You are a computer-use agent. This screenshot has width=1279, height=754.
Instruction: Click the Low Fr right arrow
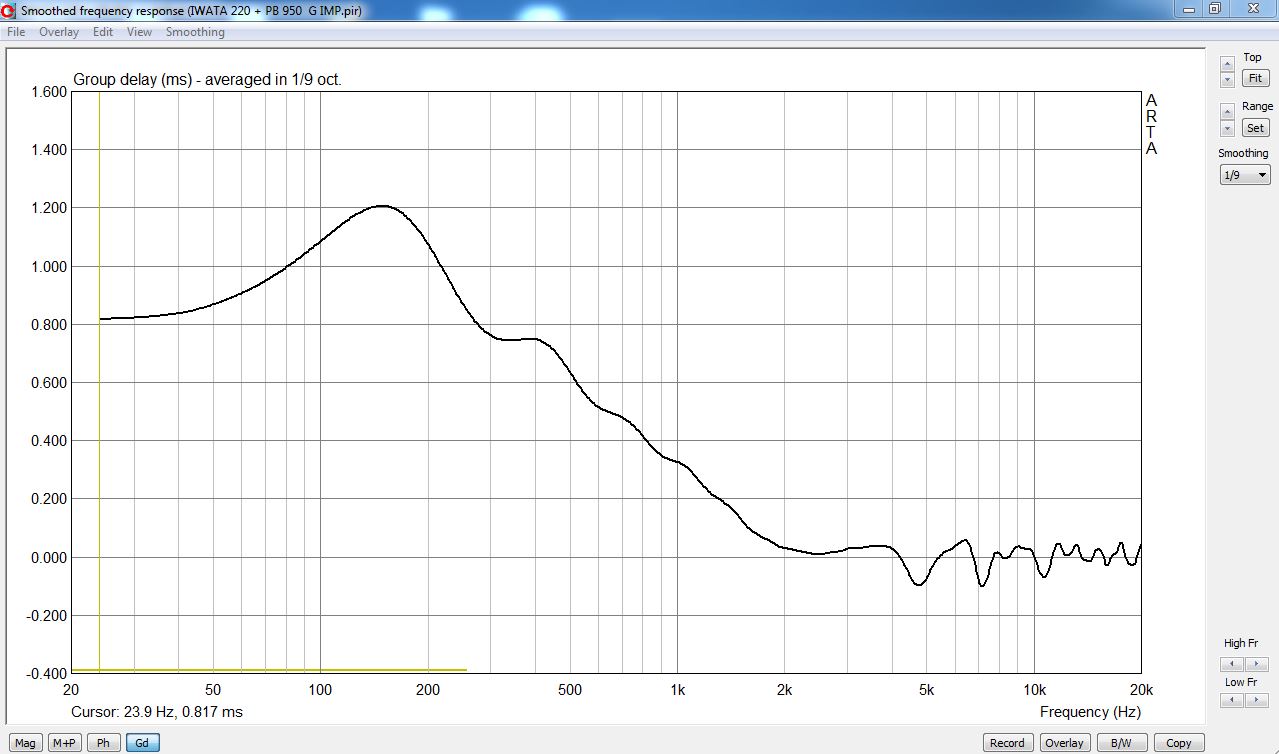(x=1256, y=701)
